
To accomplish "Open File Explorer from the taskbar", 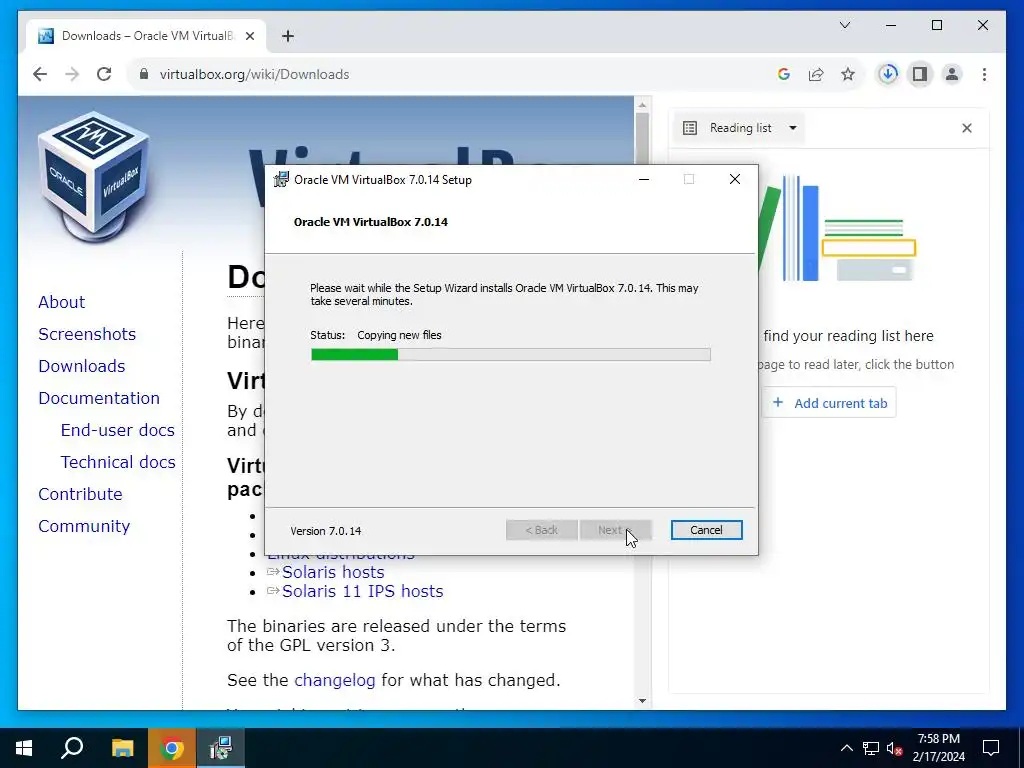I will pyautogui.click(x=122, y=748).
